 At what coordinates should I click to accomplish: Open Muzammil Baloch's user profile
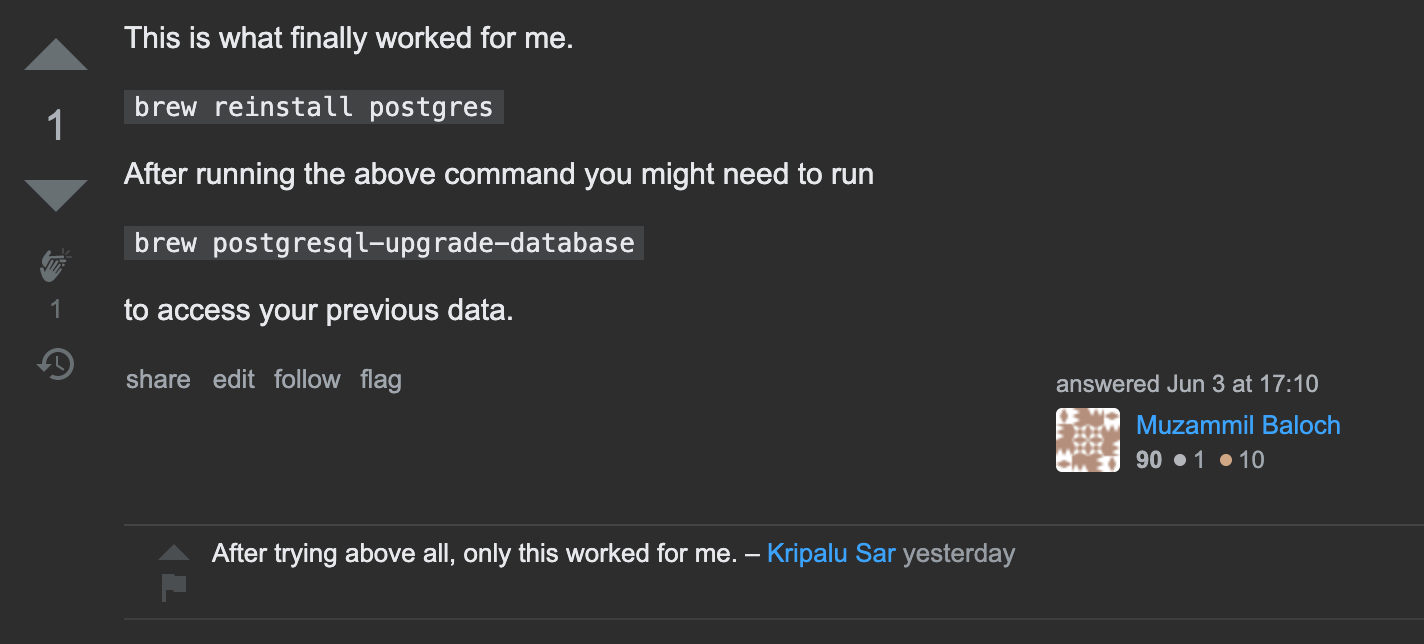click(1238, 425)
